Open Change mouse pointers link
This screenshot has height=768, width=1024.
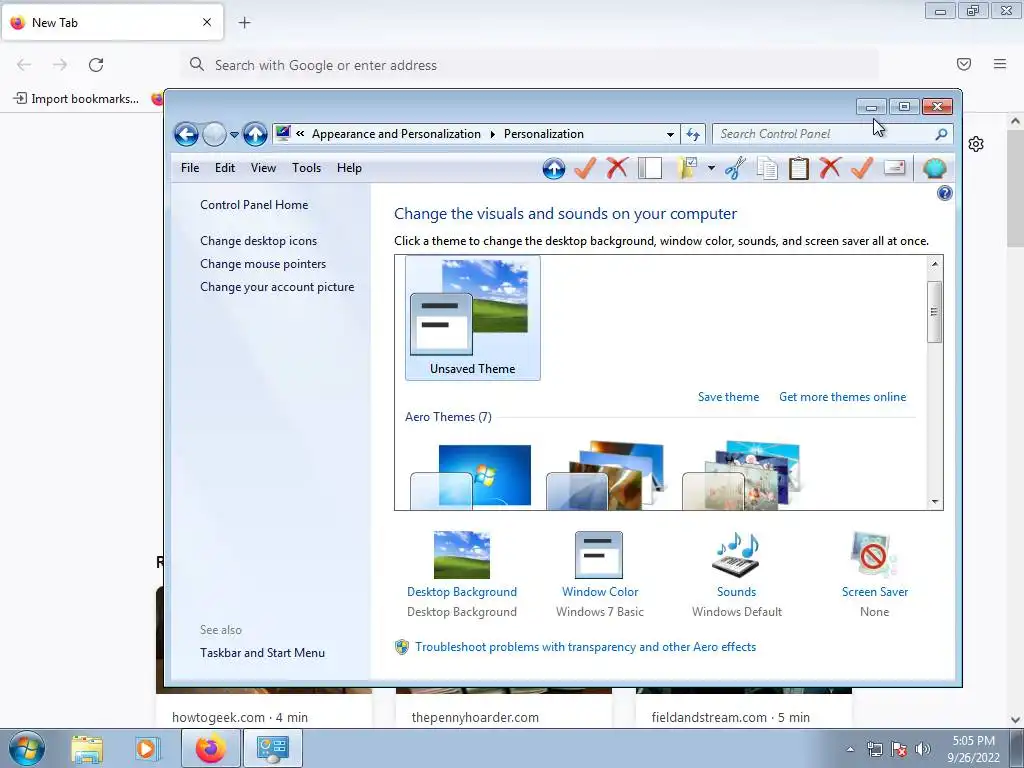263,264
